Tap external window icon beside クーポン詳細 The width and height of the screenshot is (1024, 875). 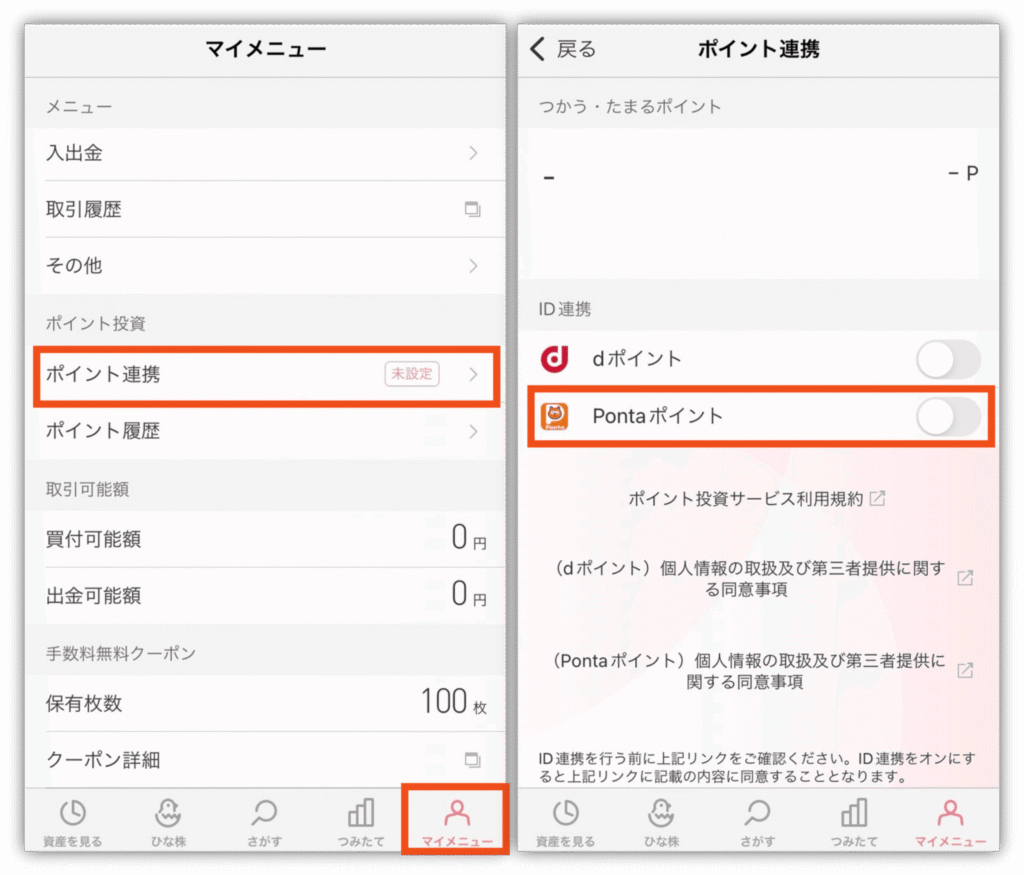pyautogui.click(x=473, y=759)
